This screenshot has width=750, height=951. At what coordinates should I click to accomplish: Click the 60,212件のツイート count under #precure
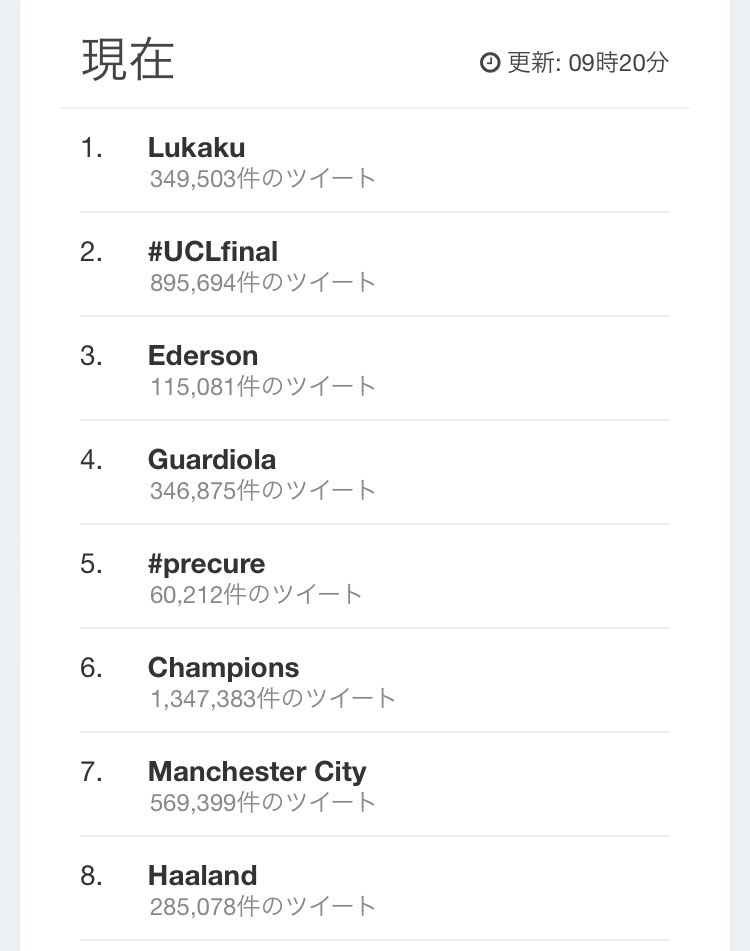point(256,594)
